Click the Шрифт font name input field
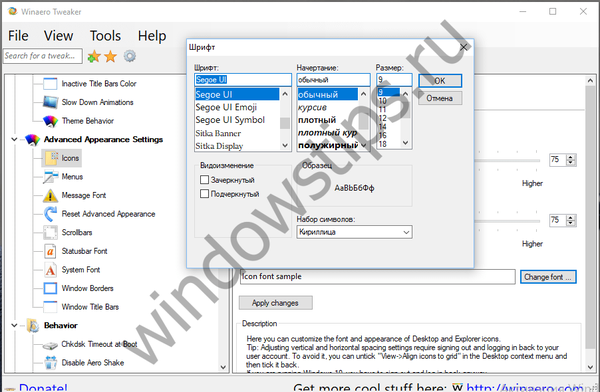600x392 pixels. tap(243, 80)
